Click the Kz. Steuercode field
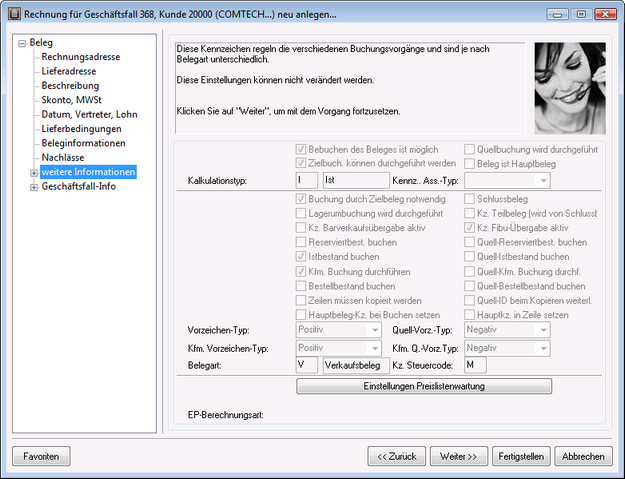The height and width of the screenshot is (479, 625). coord(475,365)
